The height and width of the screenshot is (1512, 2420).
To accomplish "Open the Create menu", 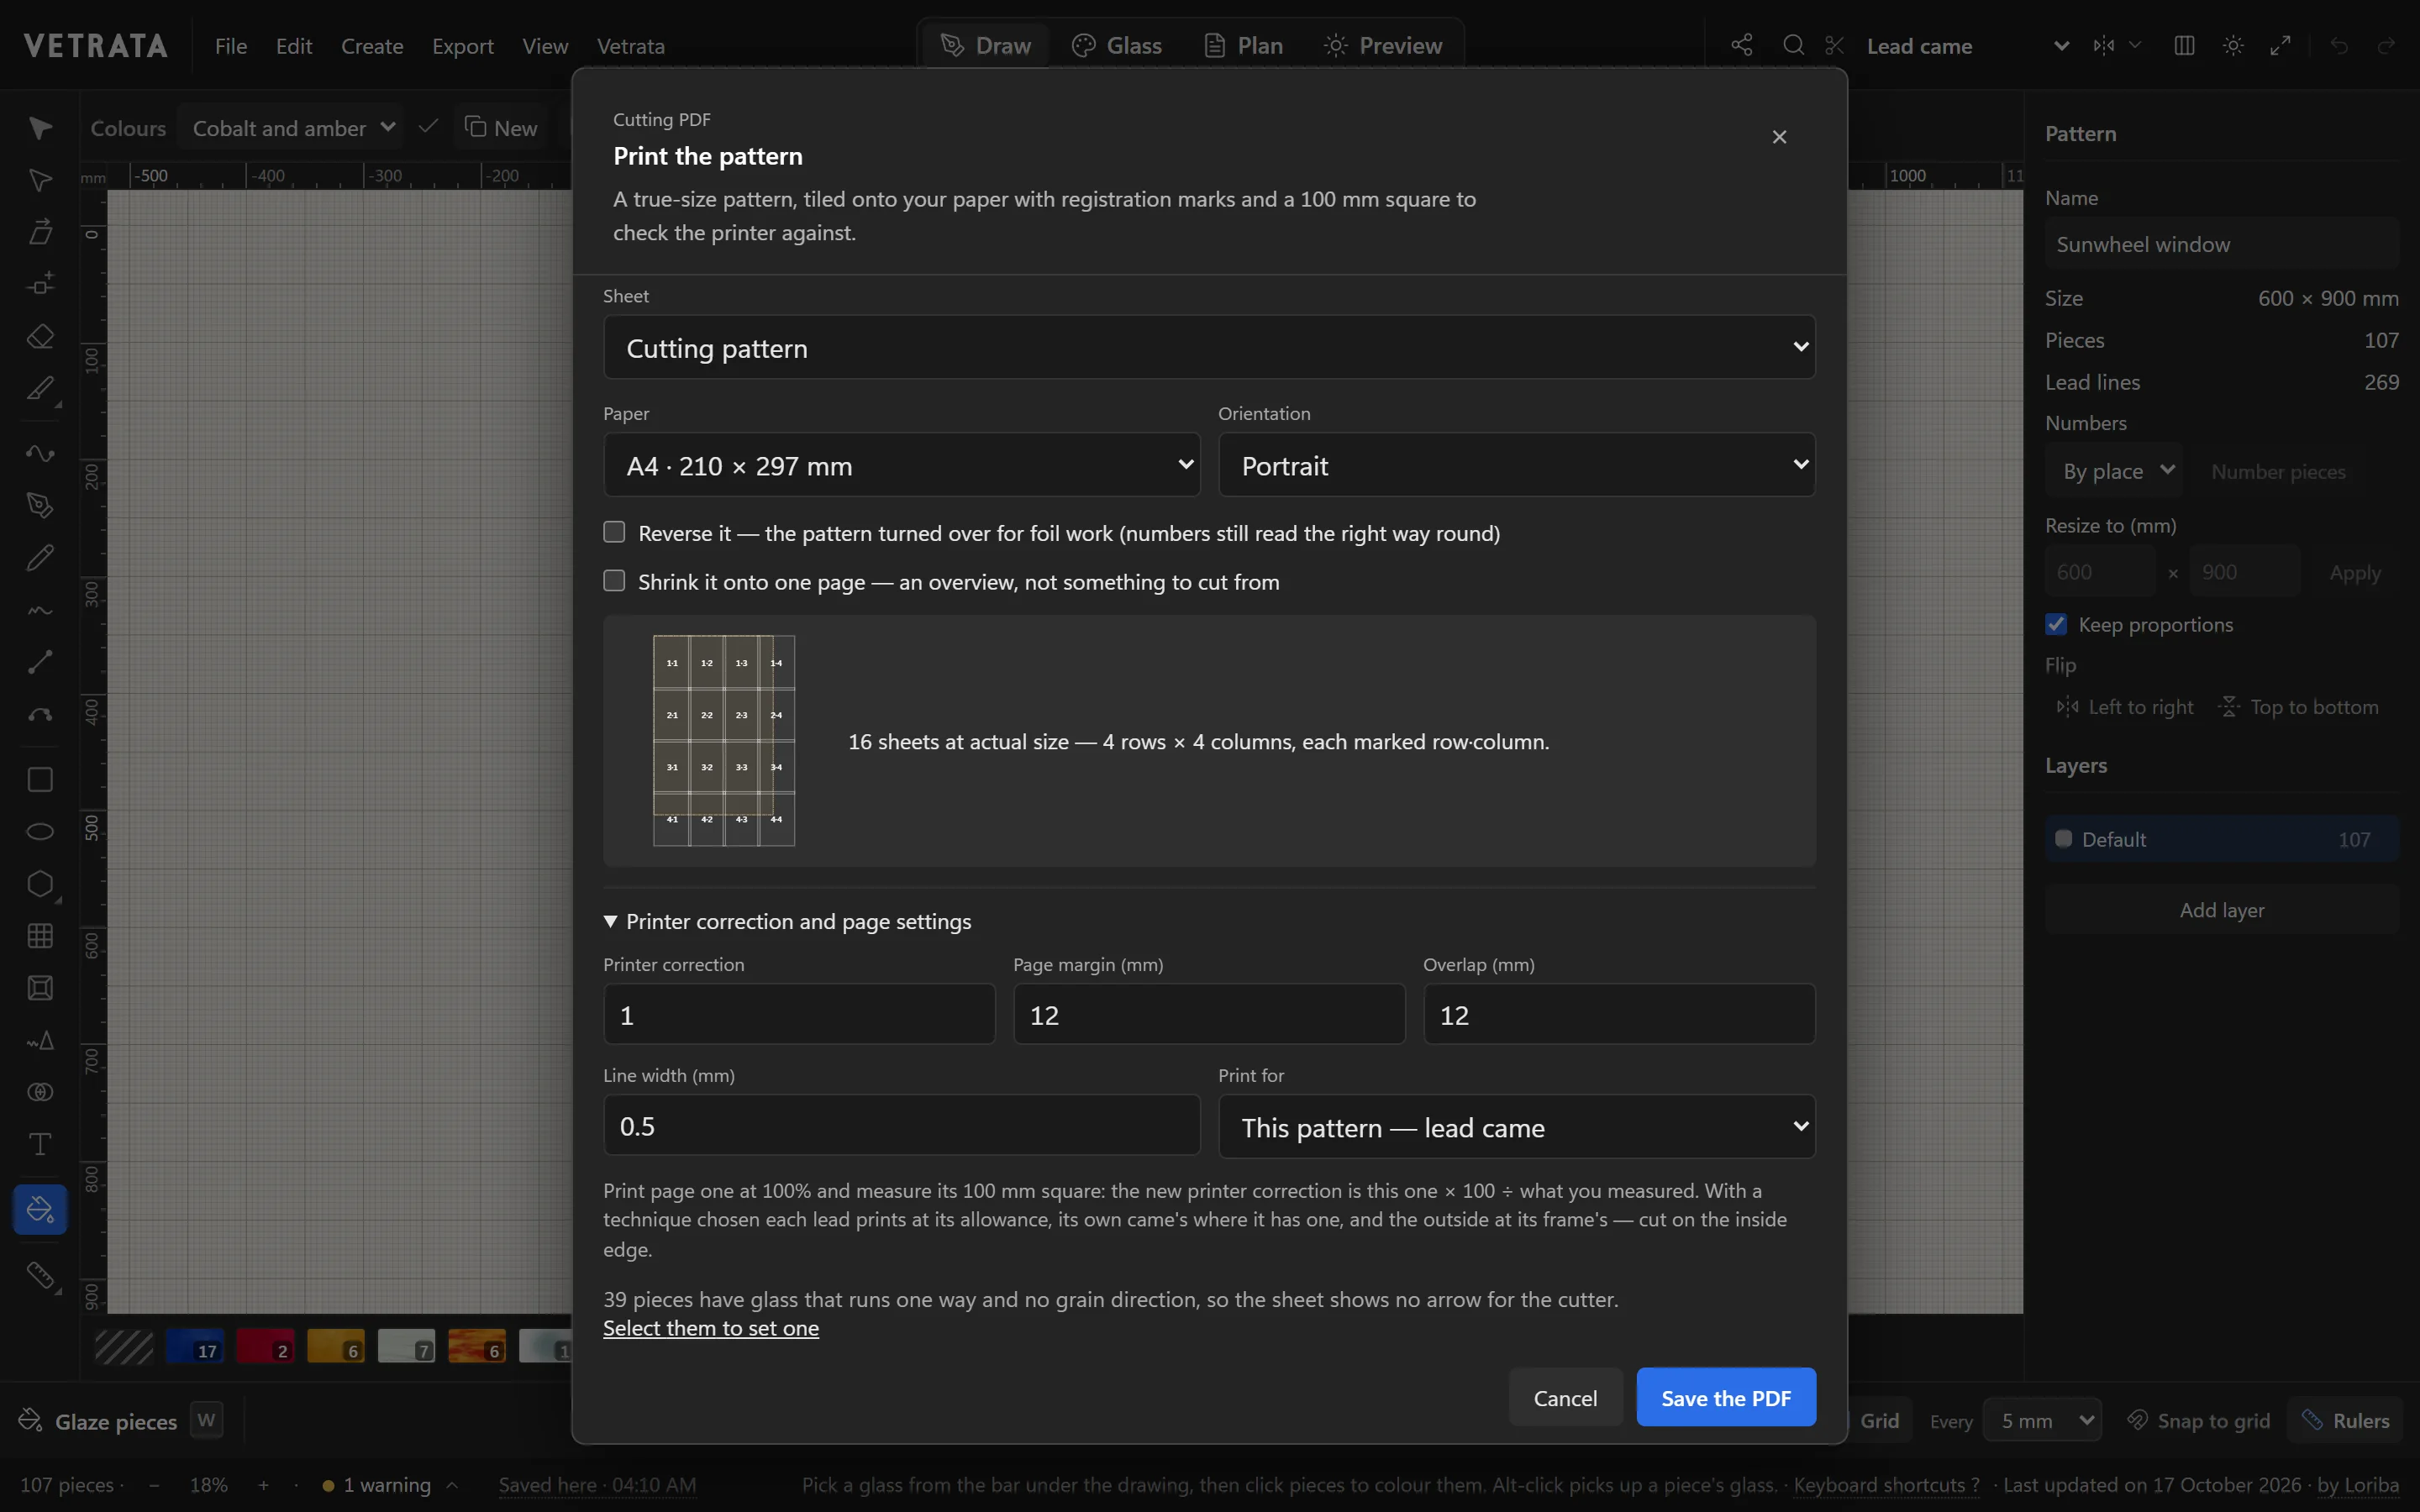I will click(x=372, y=46).
